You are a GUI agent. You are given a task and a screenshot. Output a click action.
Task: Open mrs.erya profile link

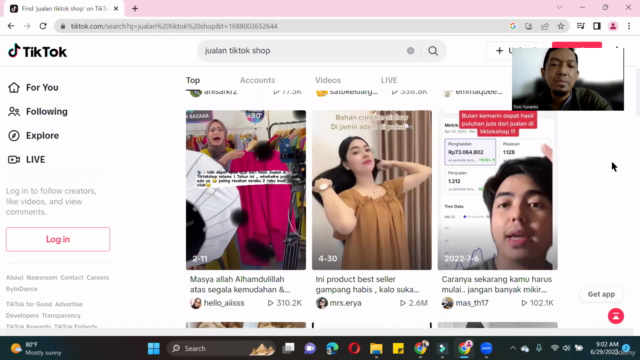coord(345,303)
